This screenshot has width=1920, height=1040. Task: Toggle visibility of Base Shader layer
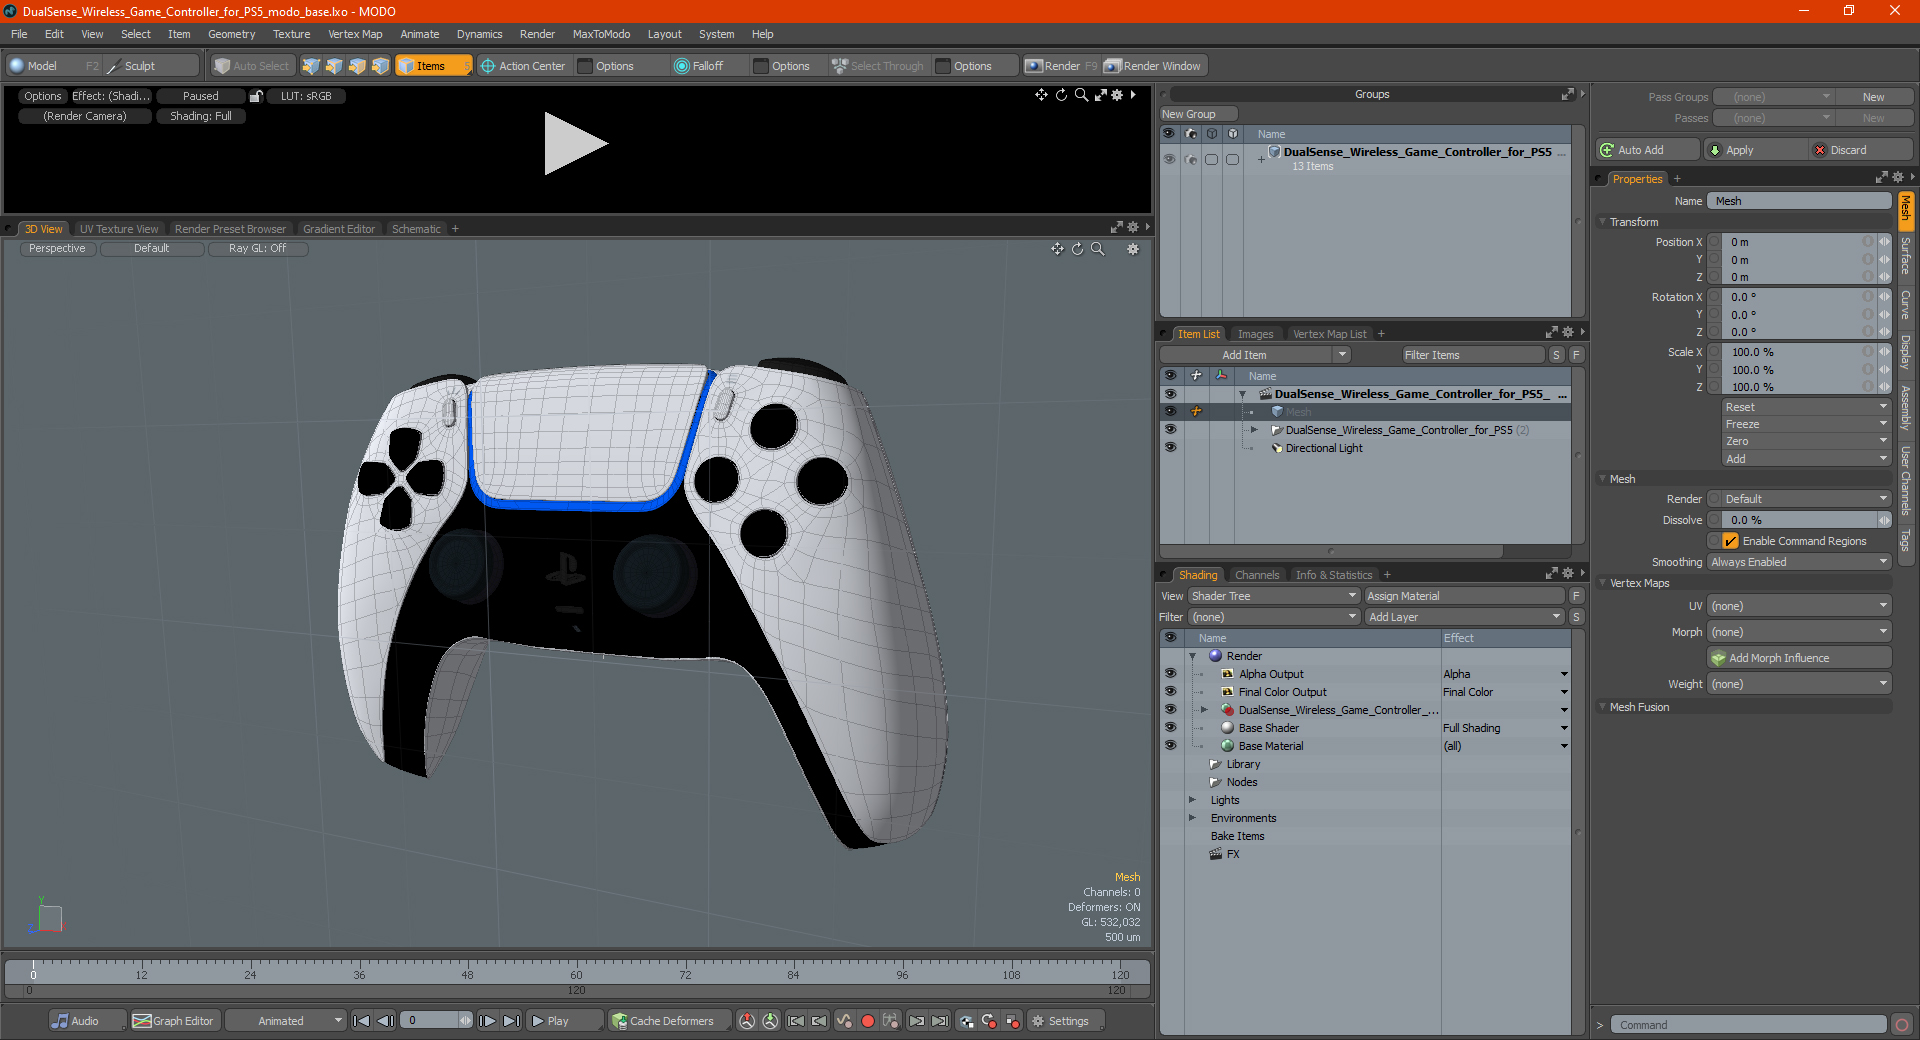coord(1170,728)
